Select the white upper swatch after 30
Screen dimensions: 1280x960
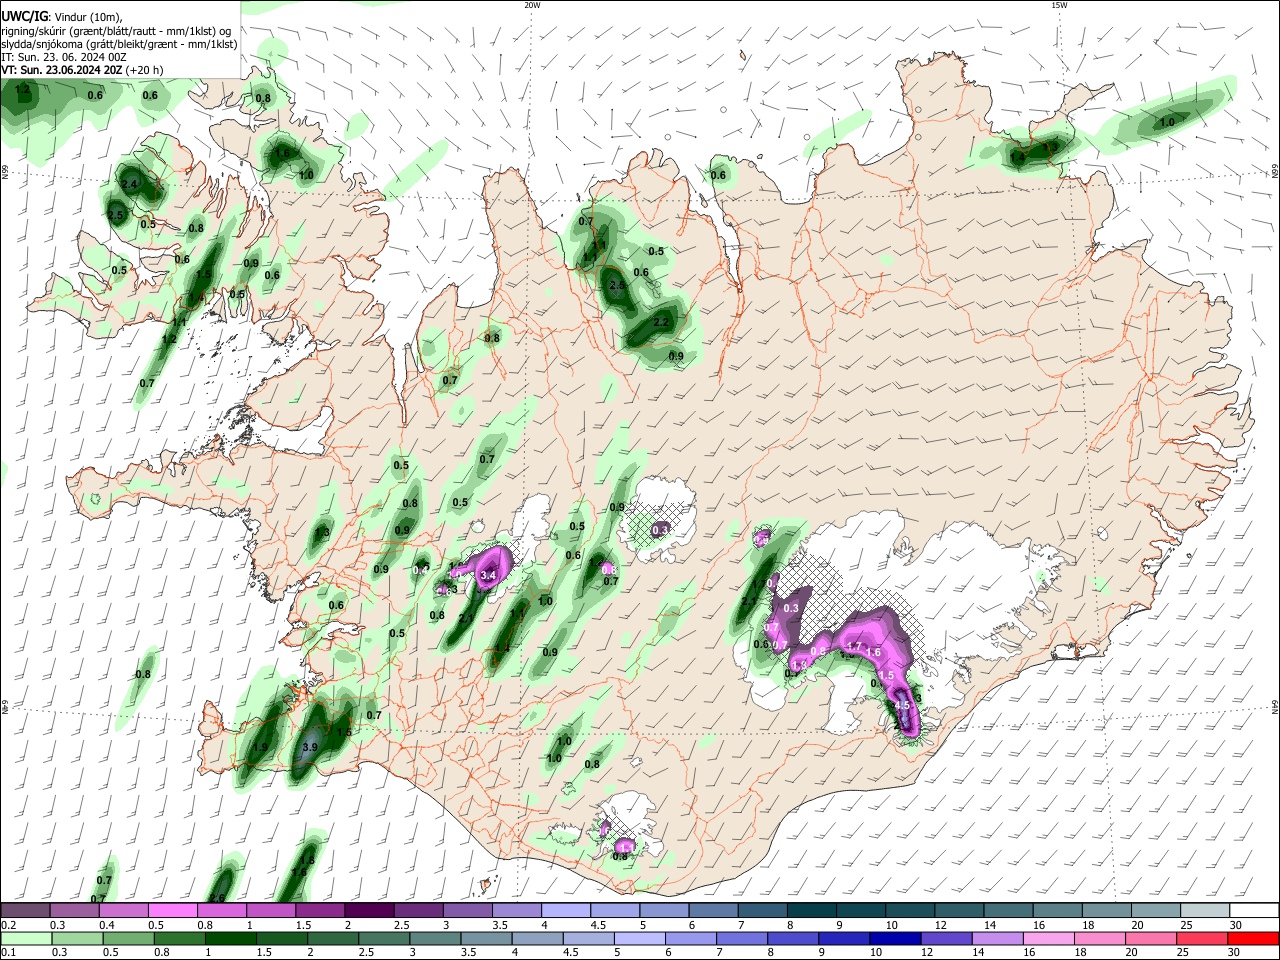click(1255, 910)
